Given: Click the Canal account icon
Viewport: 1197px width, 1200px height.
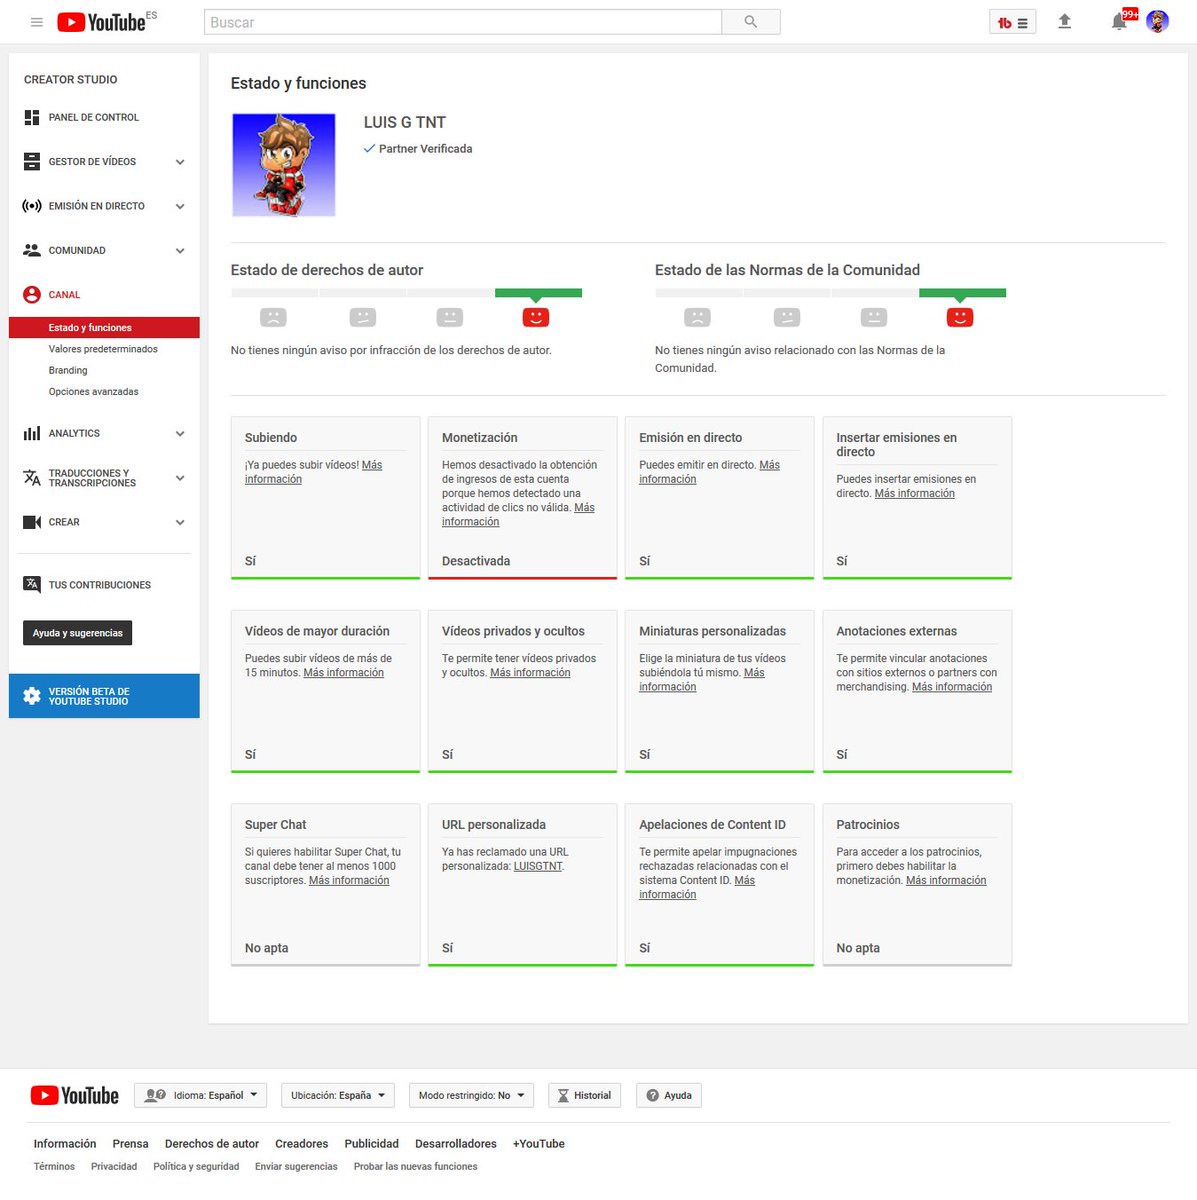Looking at the screenshot, I should coord(32,295).
